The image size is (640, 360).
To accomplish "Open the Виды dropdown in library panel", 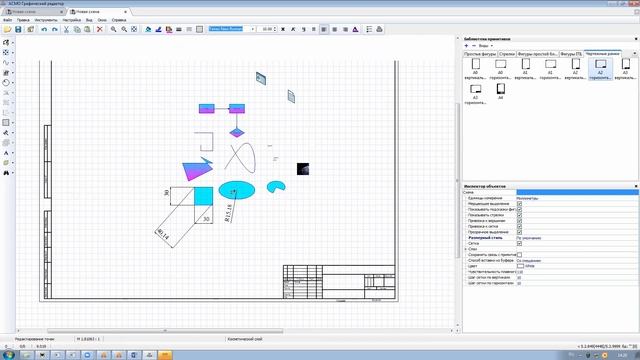I will click(x=486, y=46).
